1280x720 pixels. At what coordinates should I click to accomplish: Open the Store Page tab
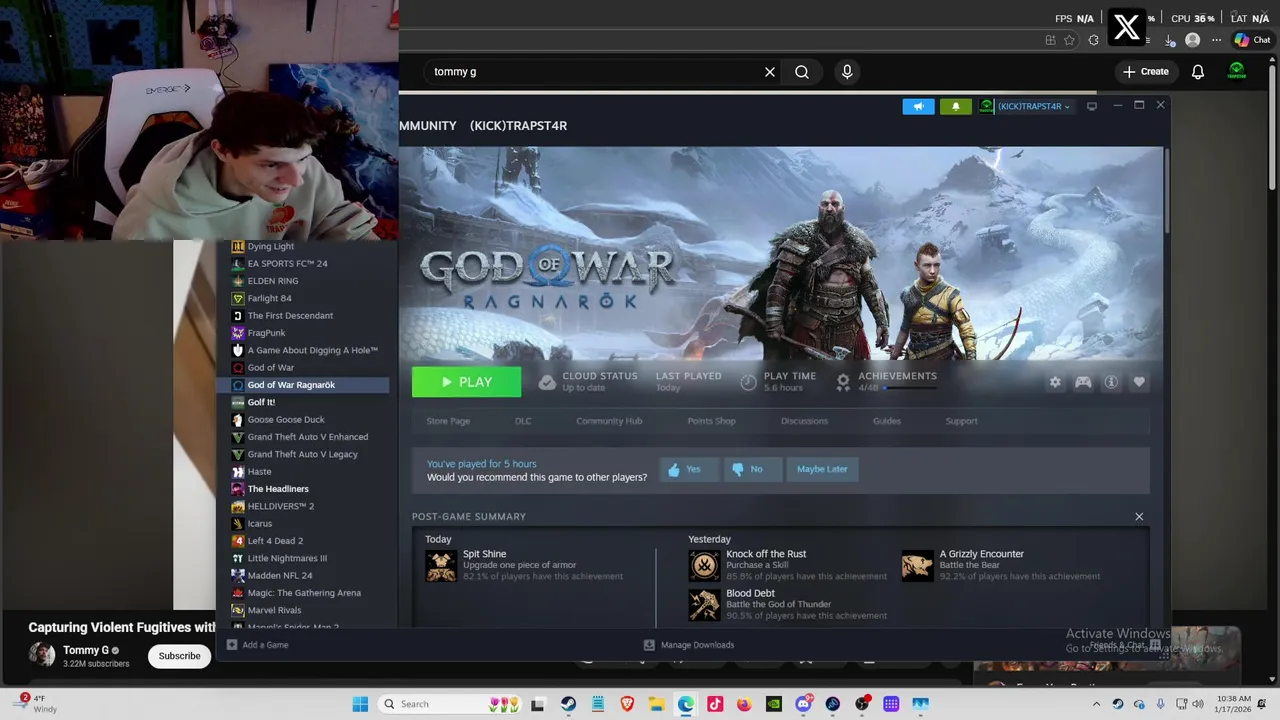point(448,421)
